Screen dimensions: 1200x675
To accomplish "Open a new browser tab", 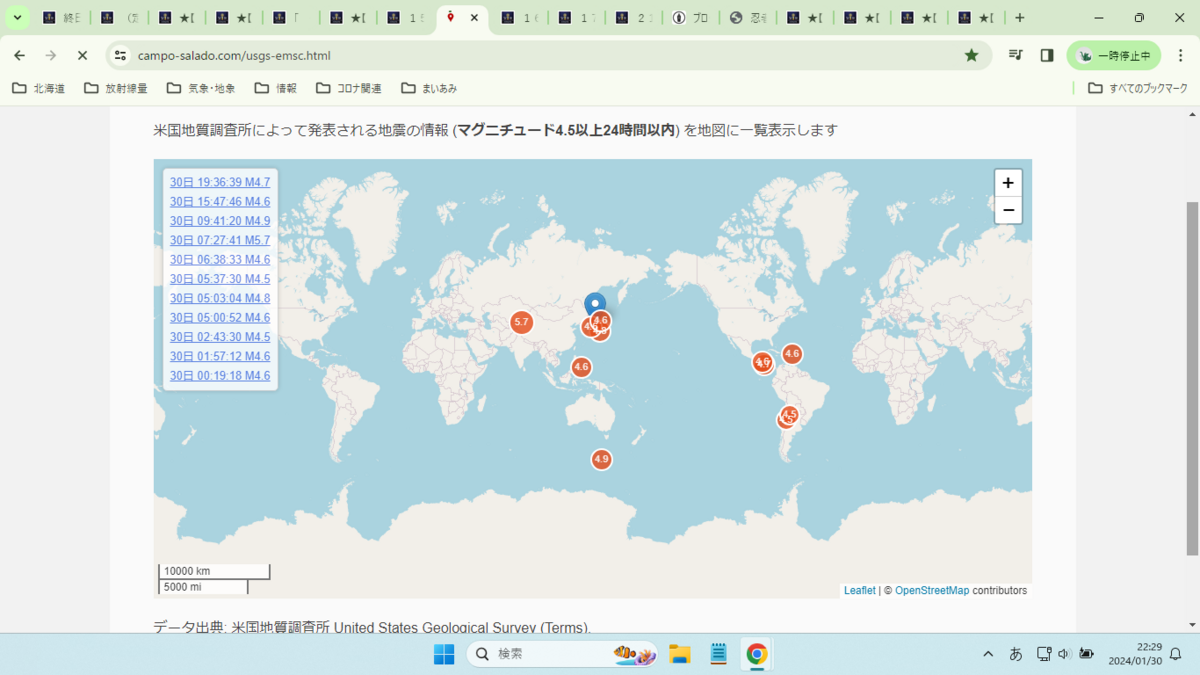I will pyautogui.click(x=1019, y=18).
